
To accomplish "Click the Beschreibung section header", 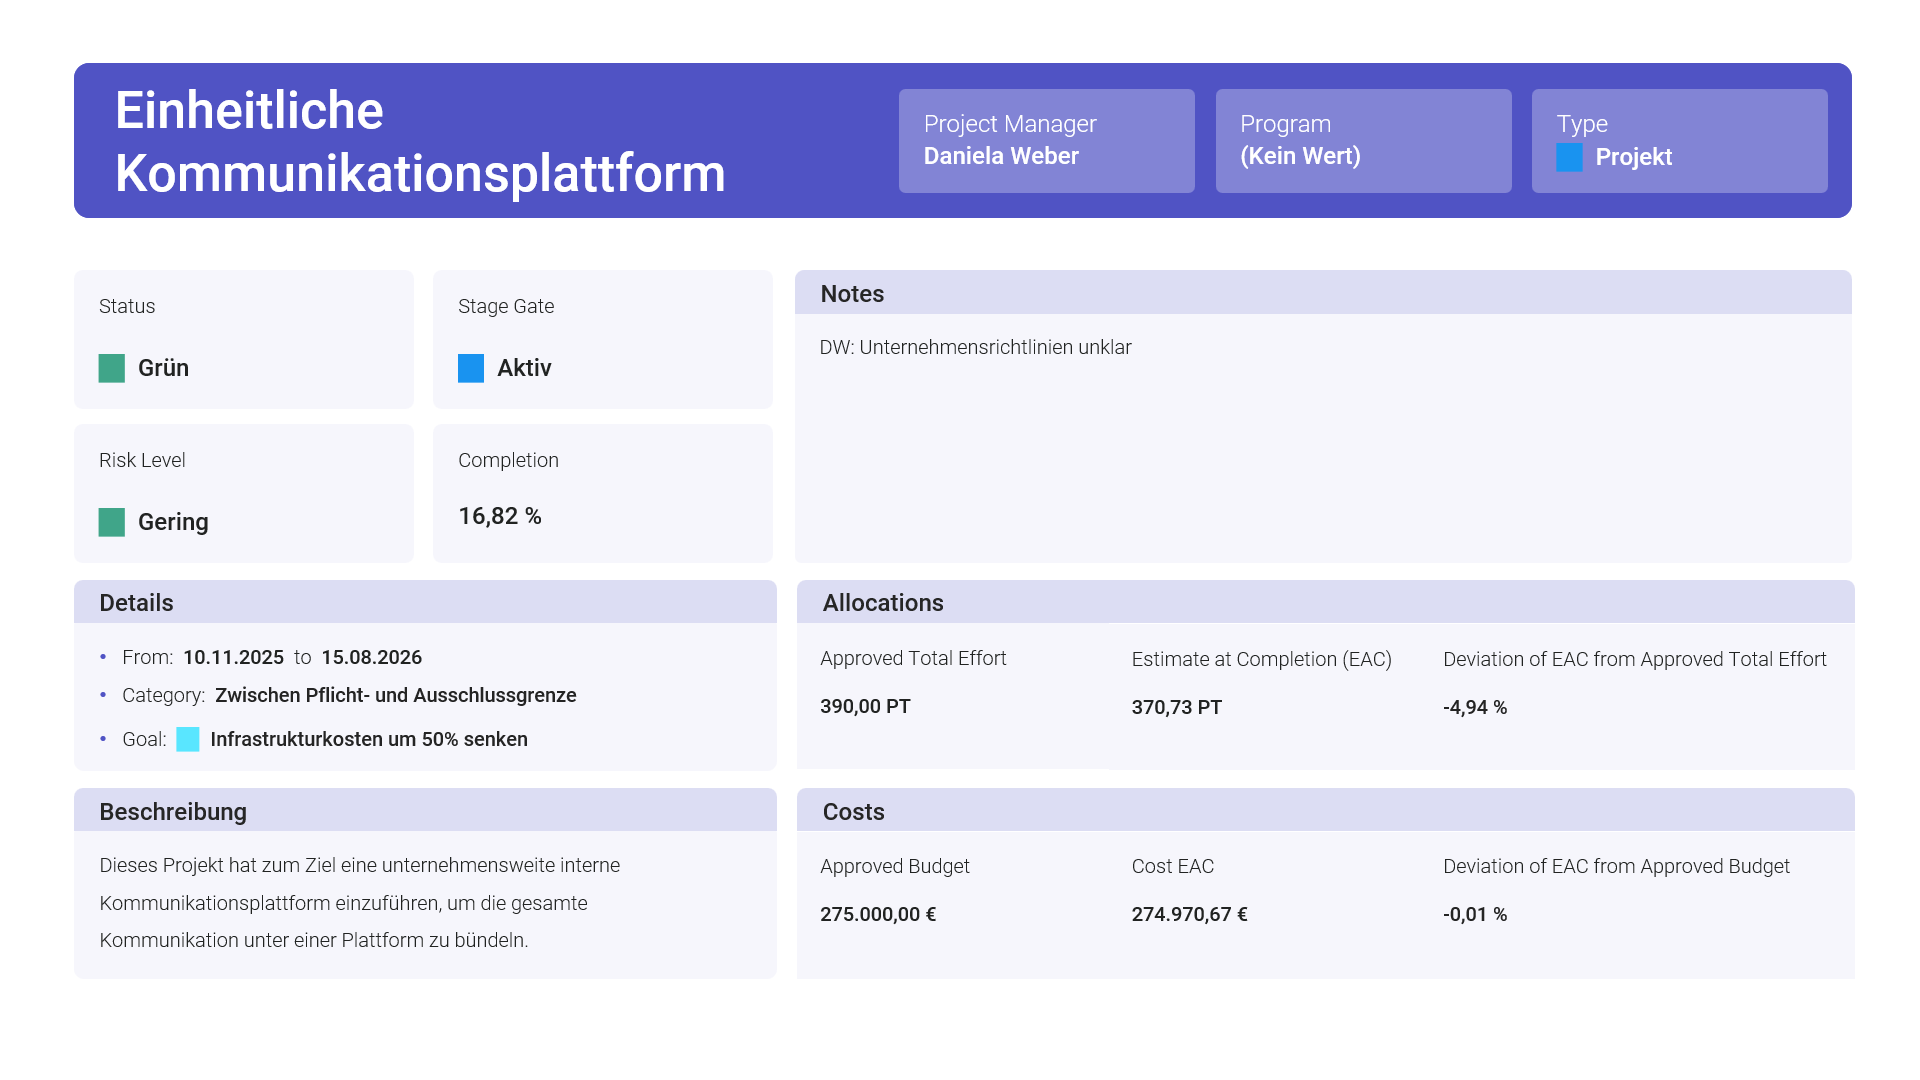I will tap(425, 811).
